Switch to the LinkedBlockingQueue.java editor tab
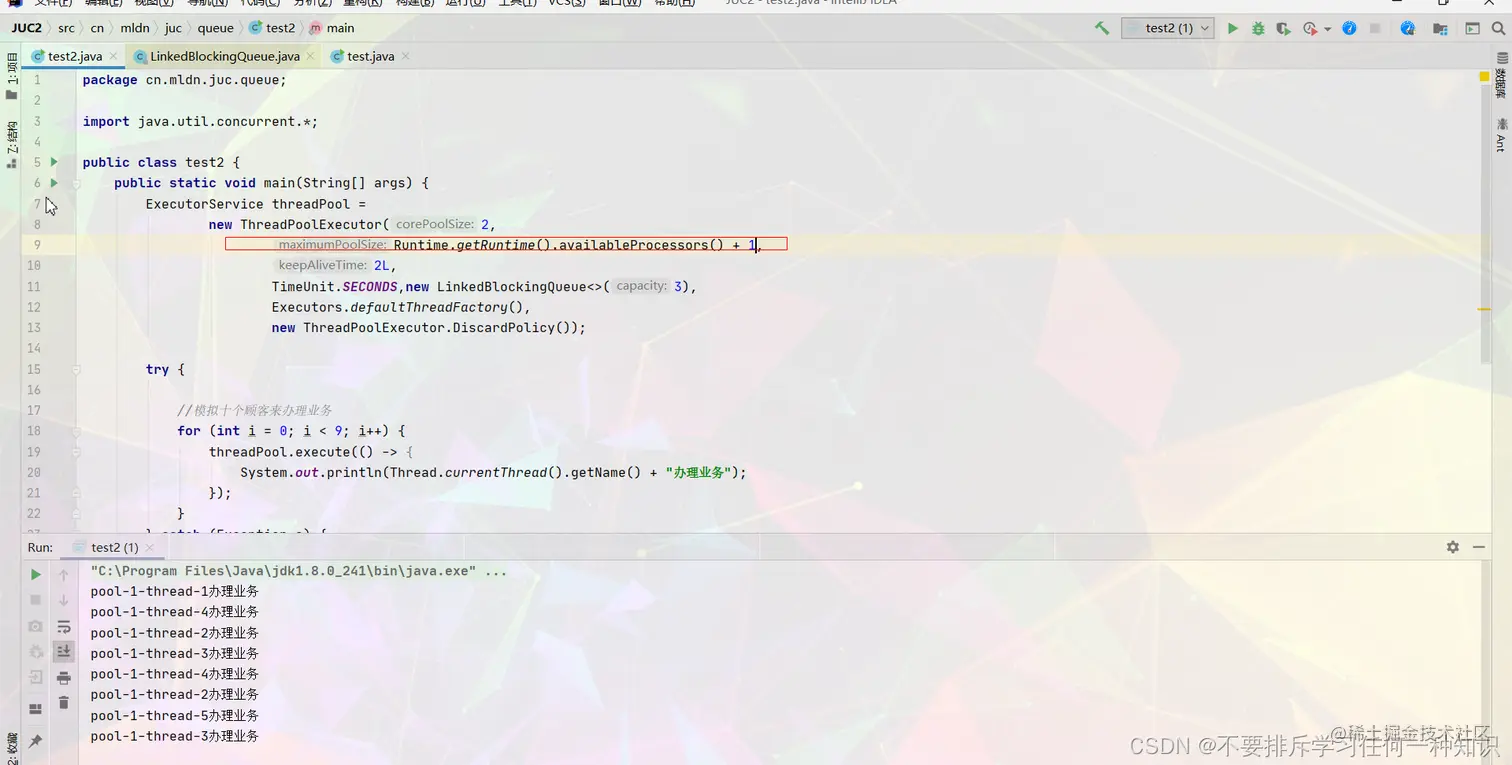The image size is (1512, 765). [x=224, y=56]
